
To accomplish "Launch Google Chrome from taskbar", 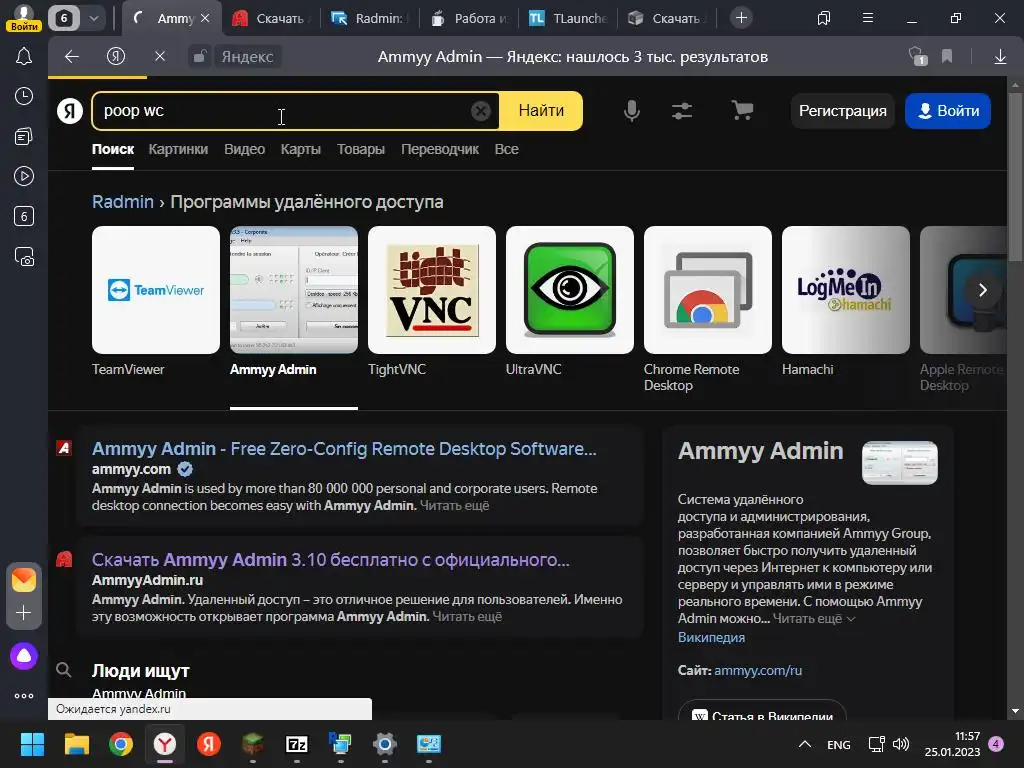I will pos(121,744).
